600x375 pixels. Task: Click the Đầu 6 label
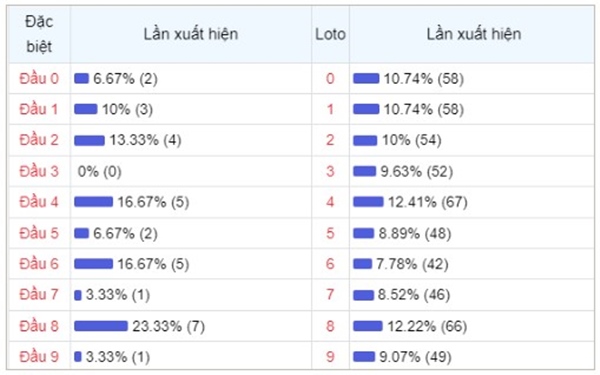[39, 264]
